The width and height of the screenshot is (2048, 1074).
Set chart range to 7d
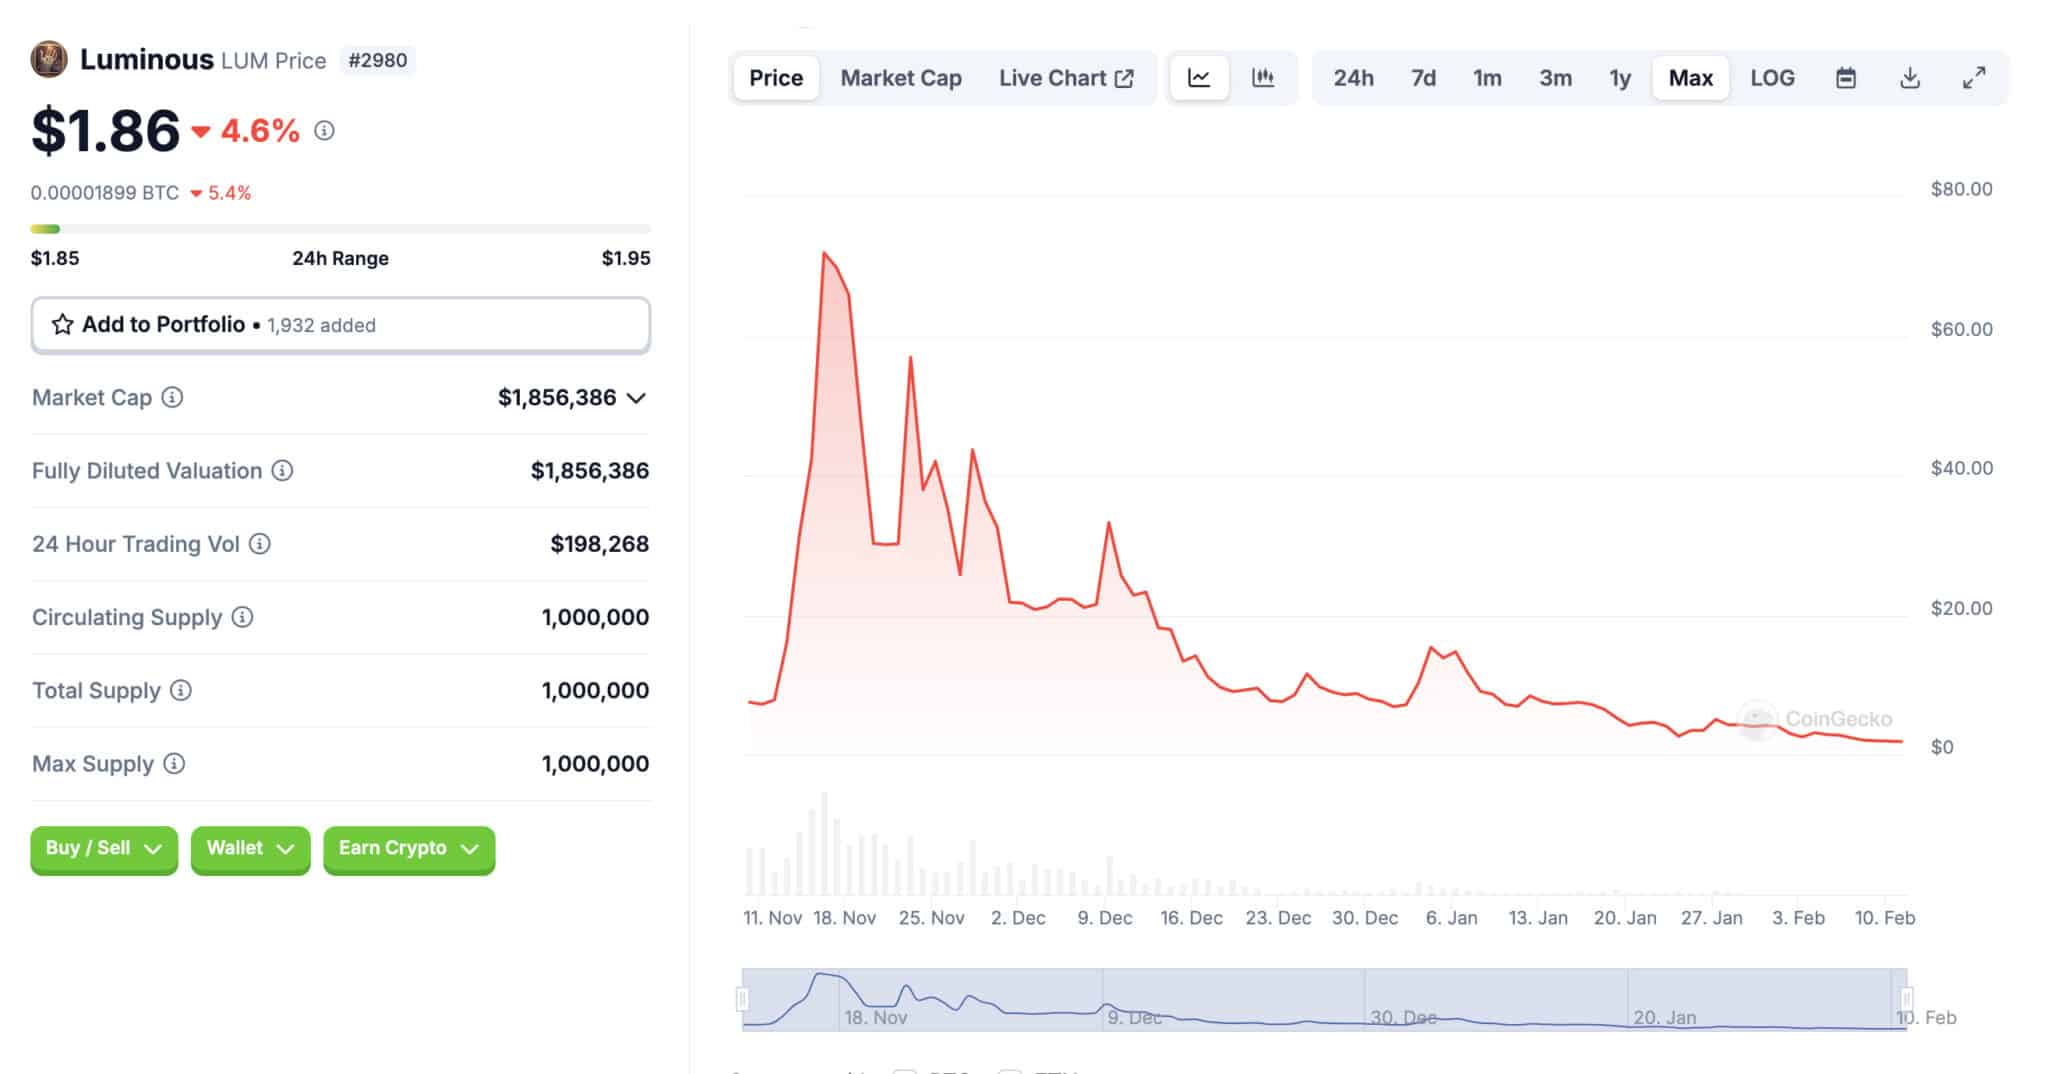pos(1423,78)
